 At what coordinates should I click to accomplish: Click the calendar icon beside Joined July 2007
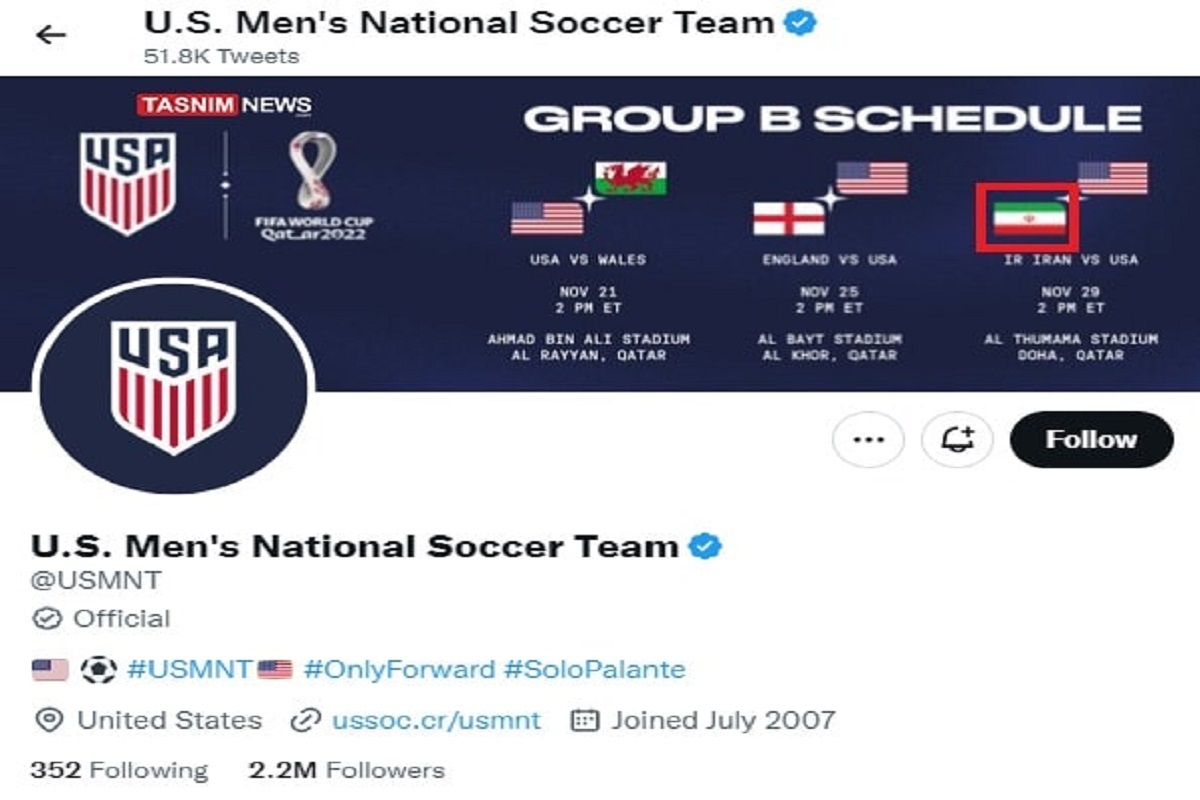point(584,720)
